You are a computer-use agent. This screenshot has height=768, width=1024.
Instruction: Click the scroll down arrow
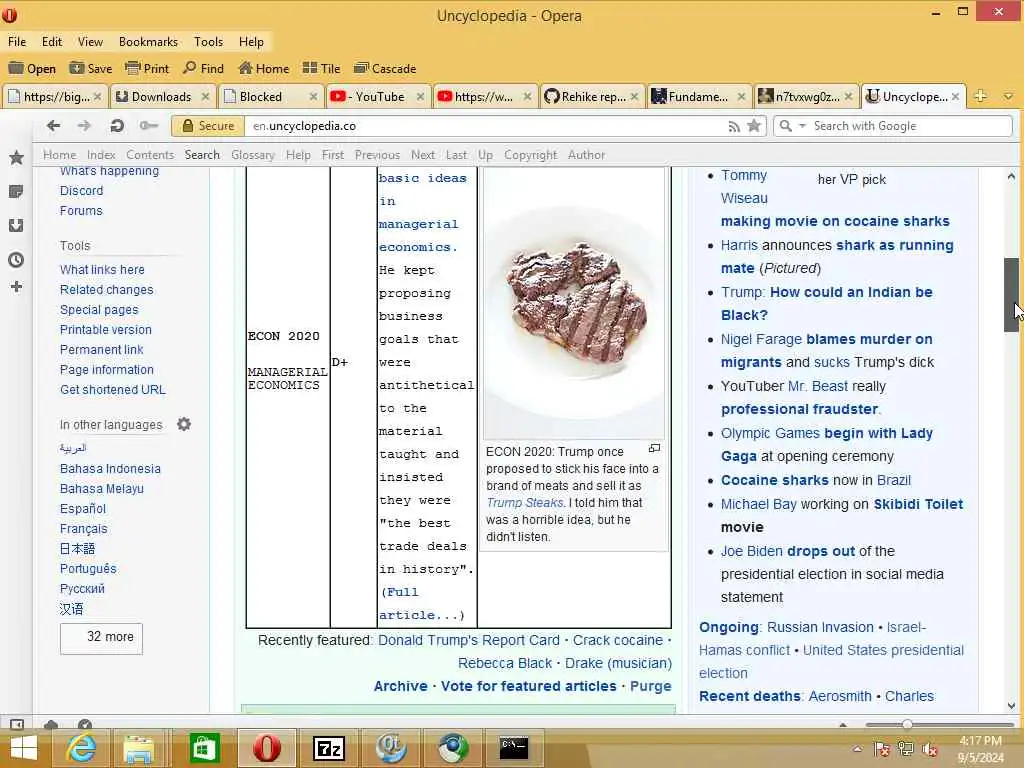[x=1011, y=705]
